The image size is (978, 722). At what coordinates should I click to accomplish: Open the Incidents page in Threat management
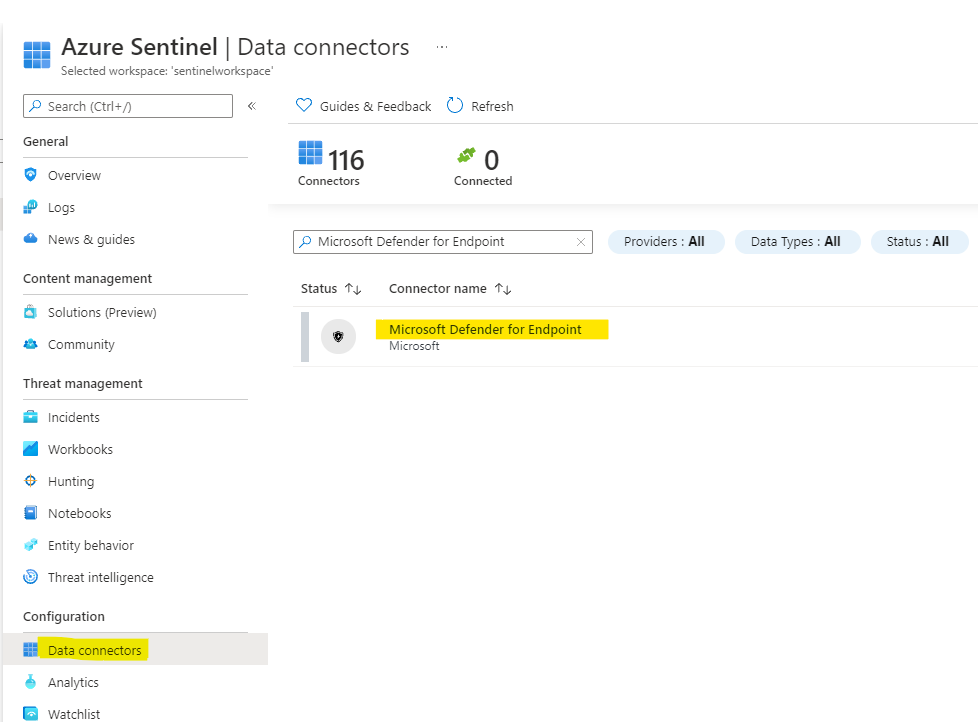pyautogui.click(x=71, y=417)
